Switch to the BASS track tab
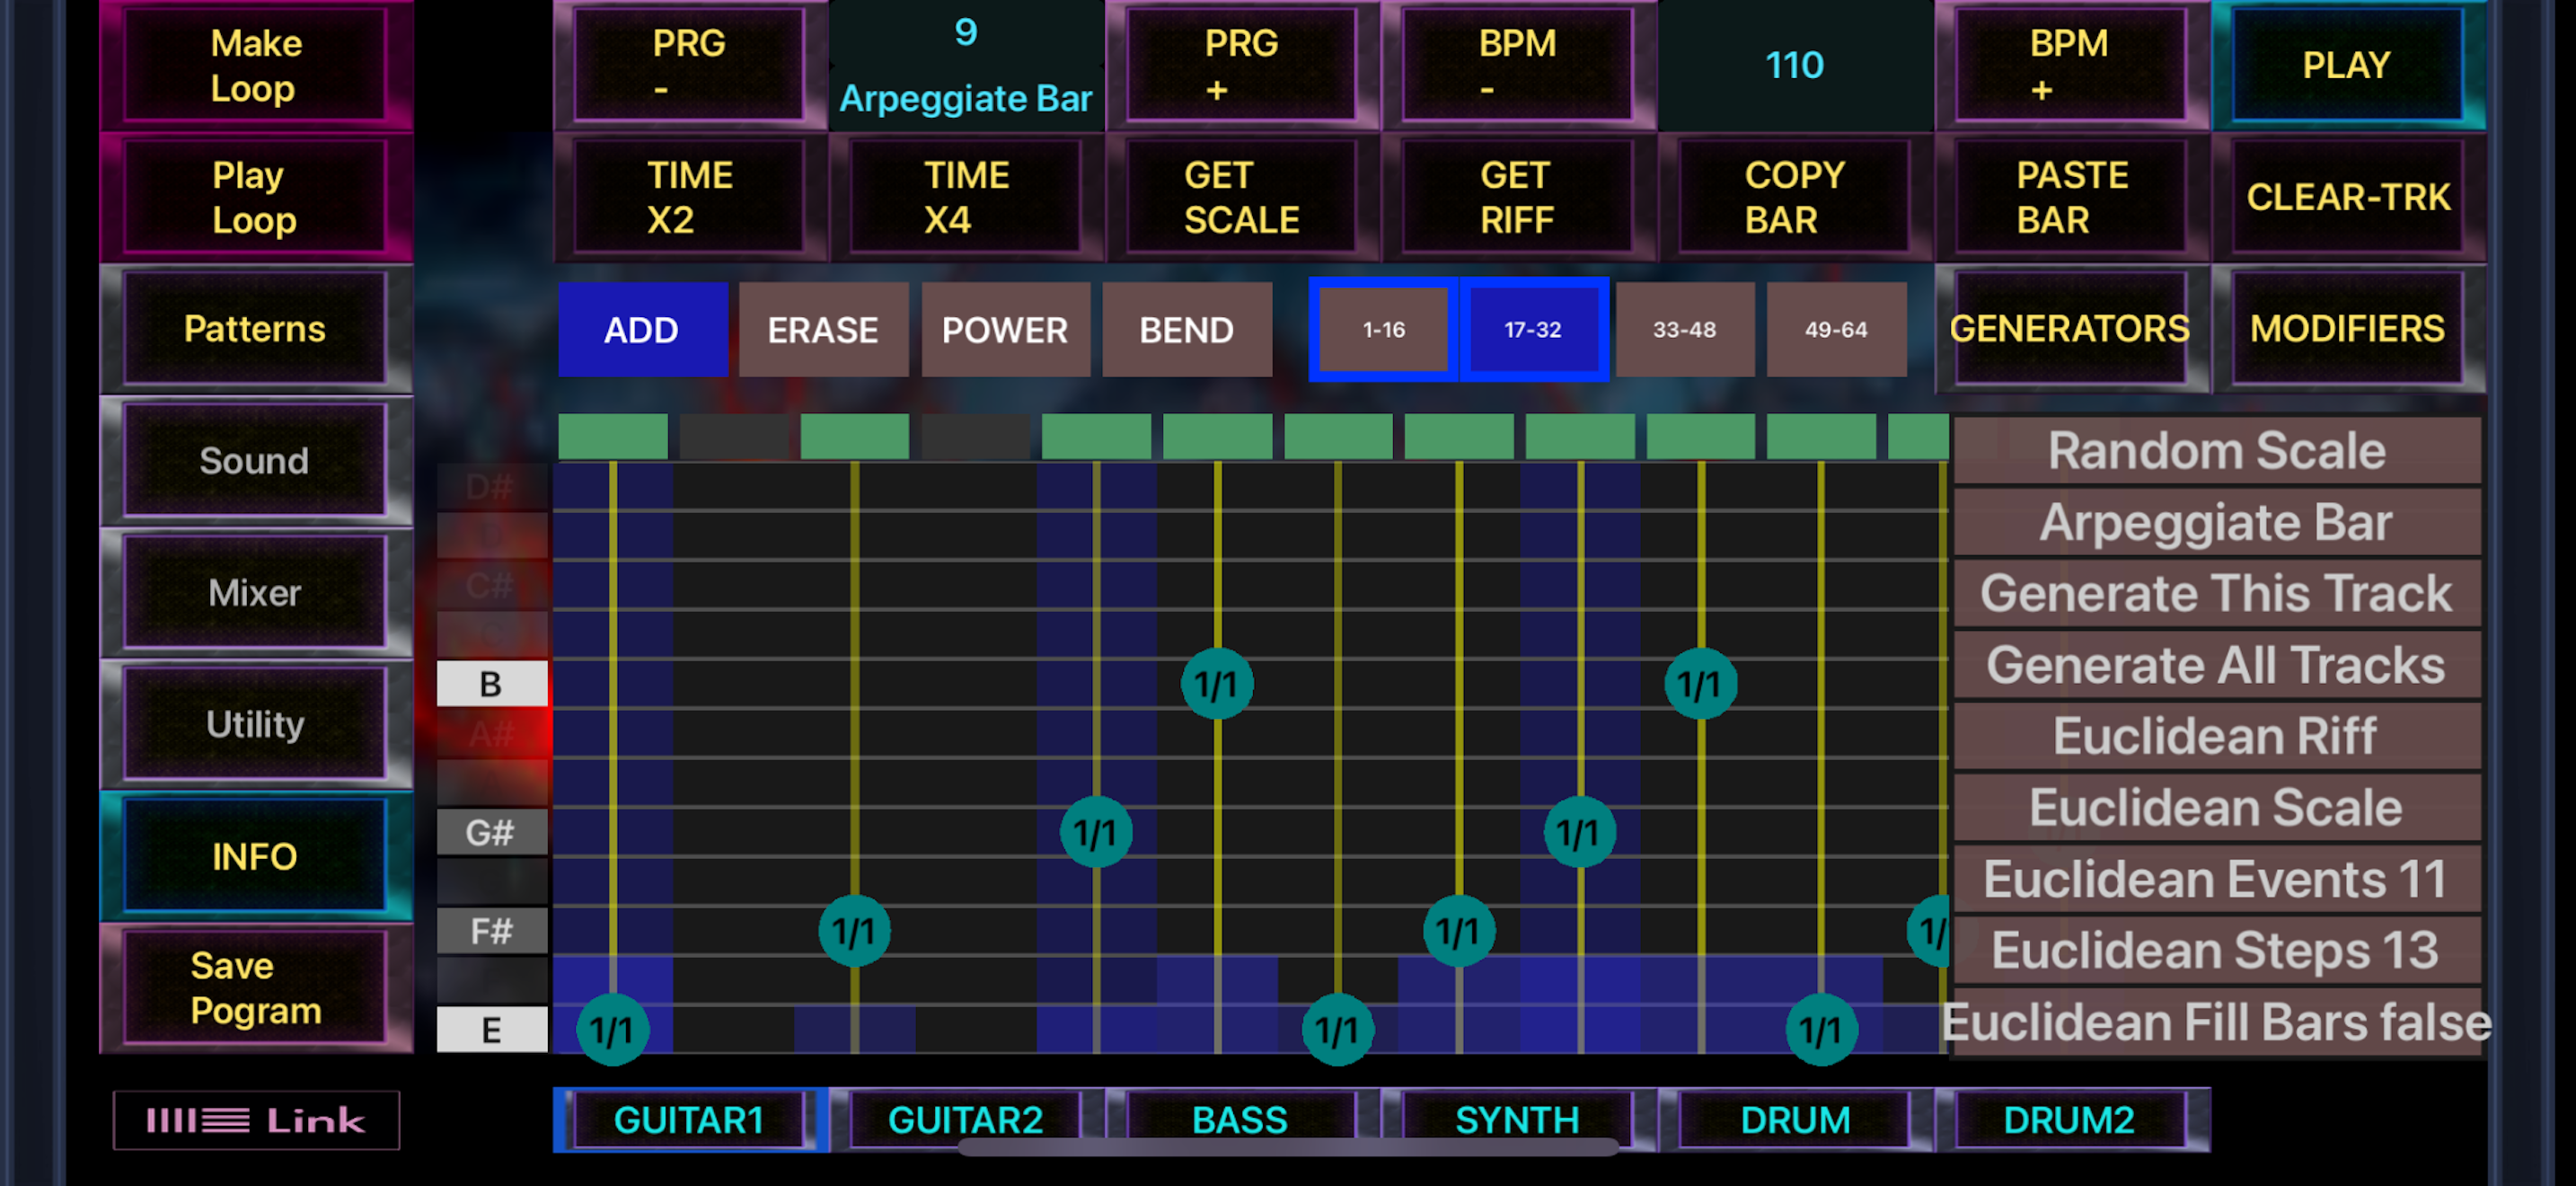2576x1186 pixels. coord(1240,1119)
